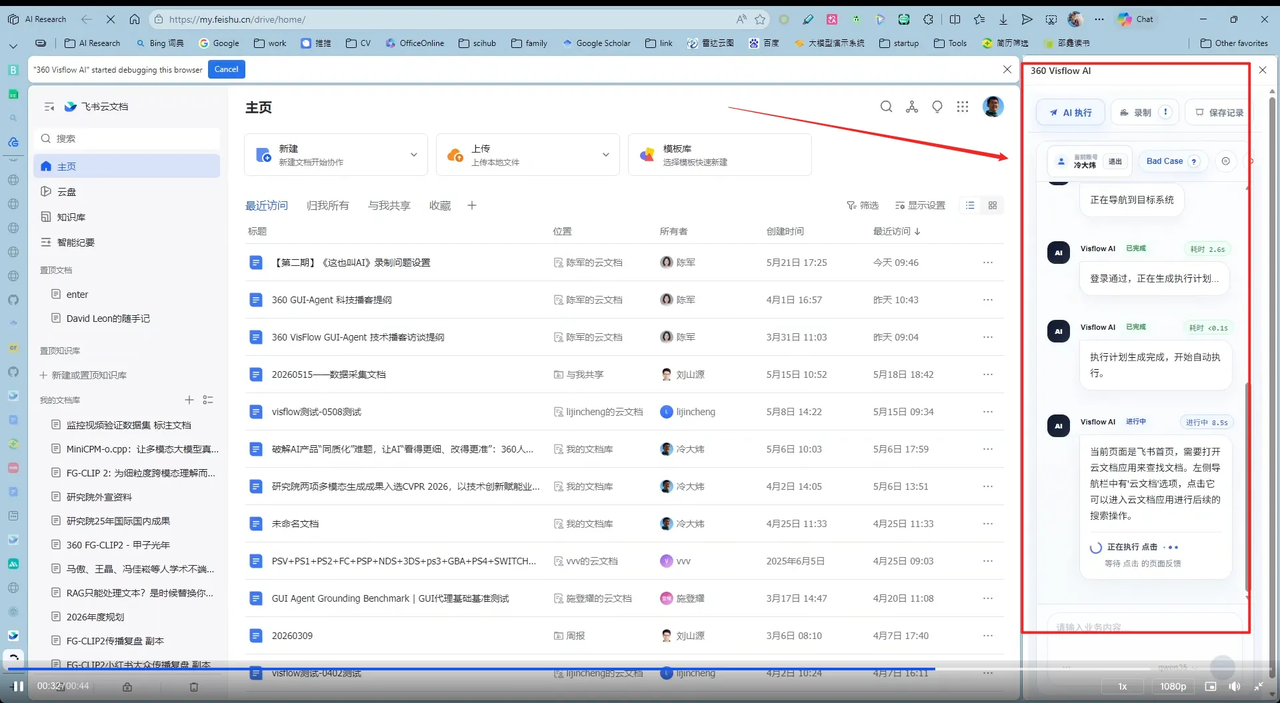Switch to list view layout
1280x703 pixels.
tap(970, 205)
